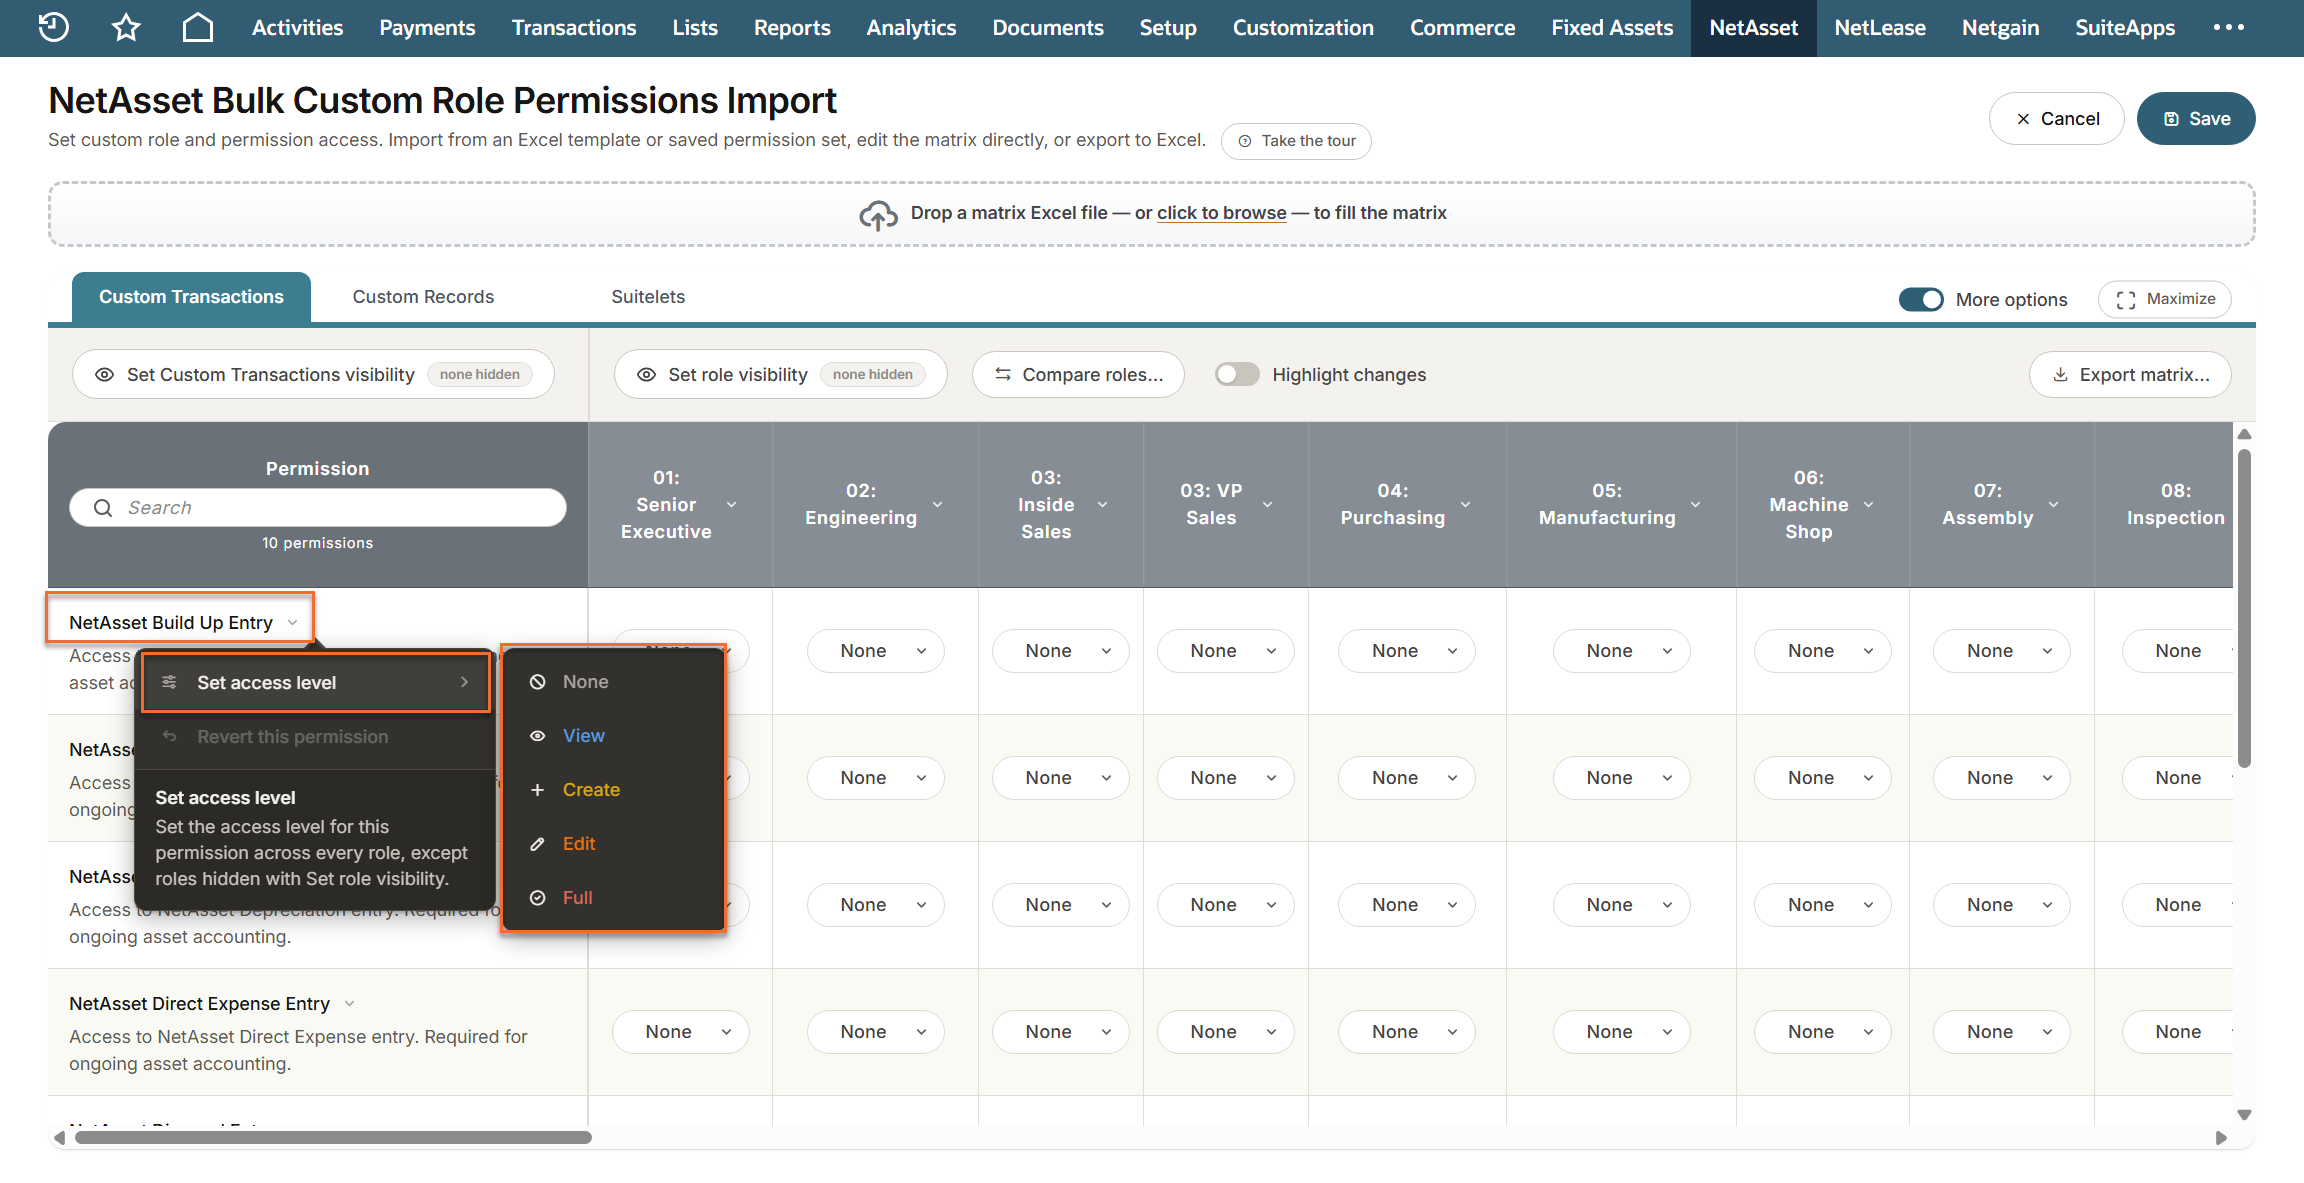Open the Customization menu
The width and height of the screenshot is (2304, 1183).
(1303, 28)
